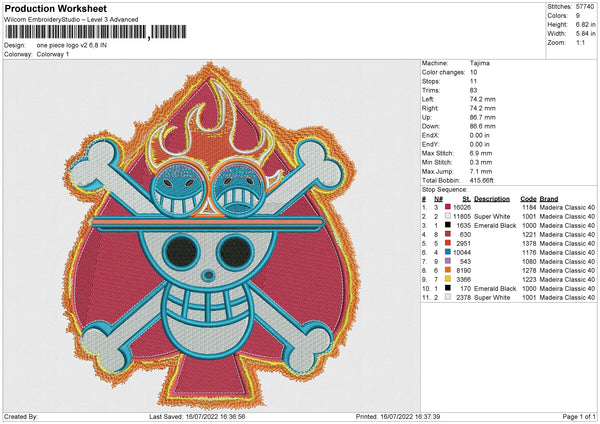Click the 'Brand' column header
Screen dimensions: 600x424
pos(549,199)
